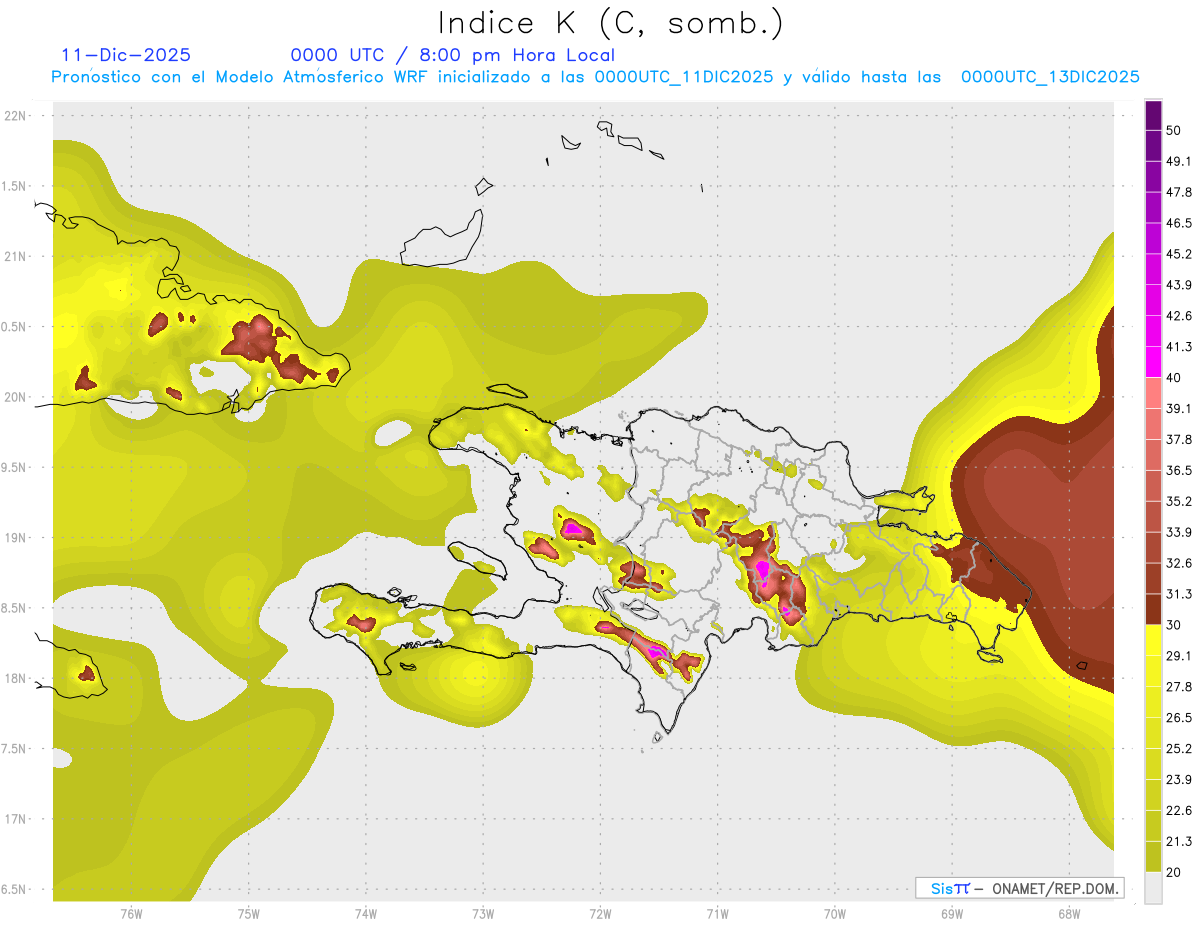
Task: Click the '74W' longitude axis label
Action: tap(365, 914)
